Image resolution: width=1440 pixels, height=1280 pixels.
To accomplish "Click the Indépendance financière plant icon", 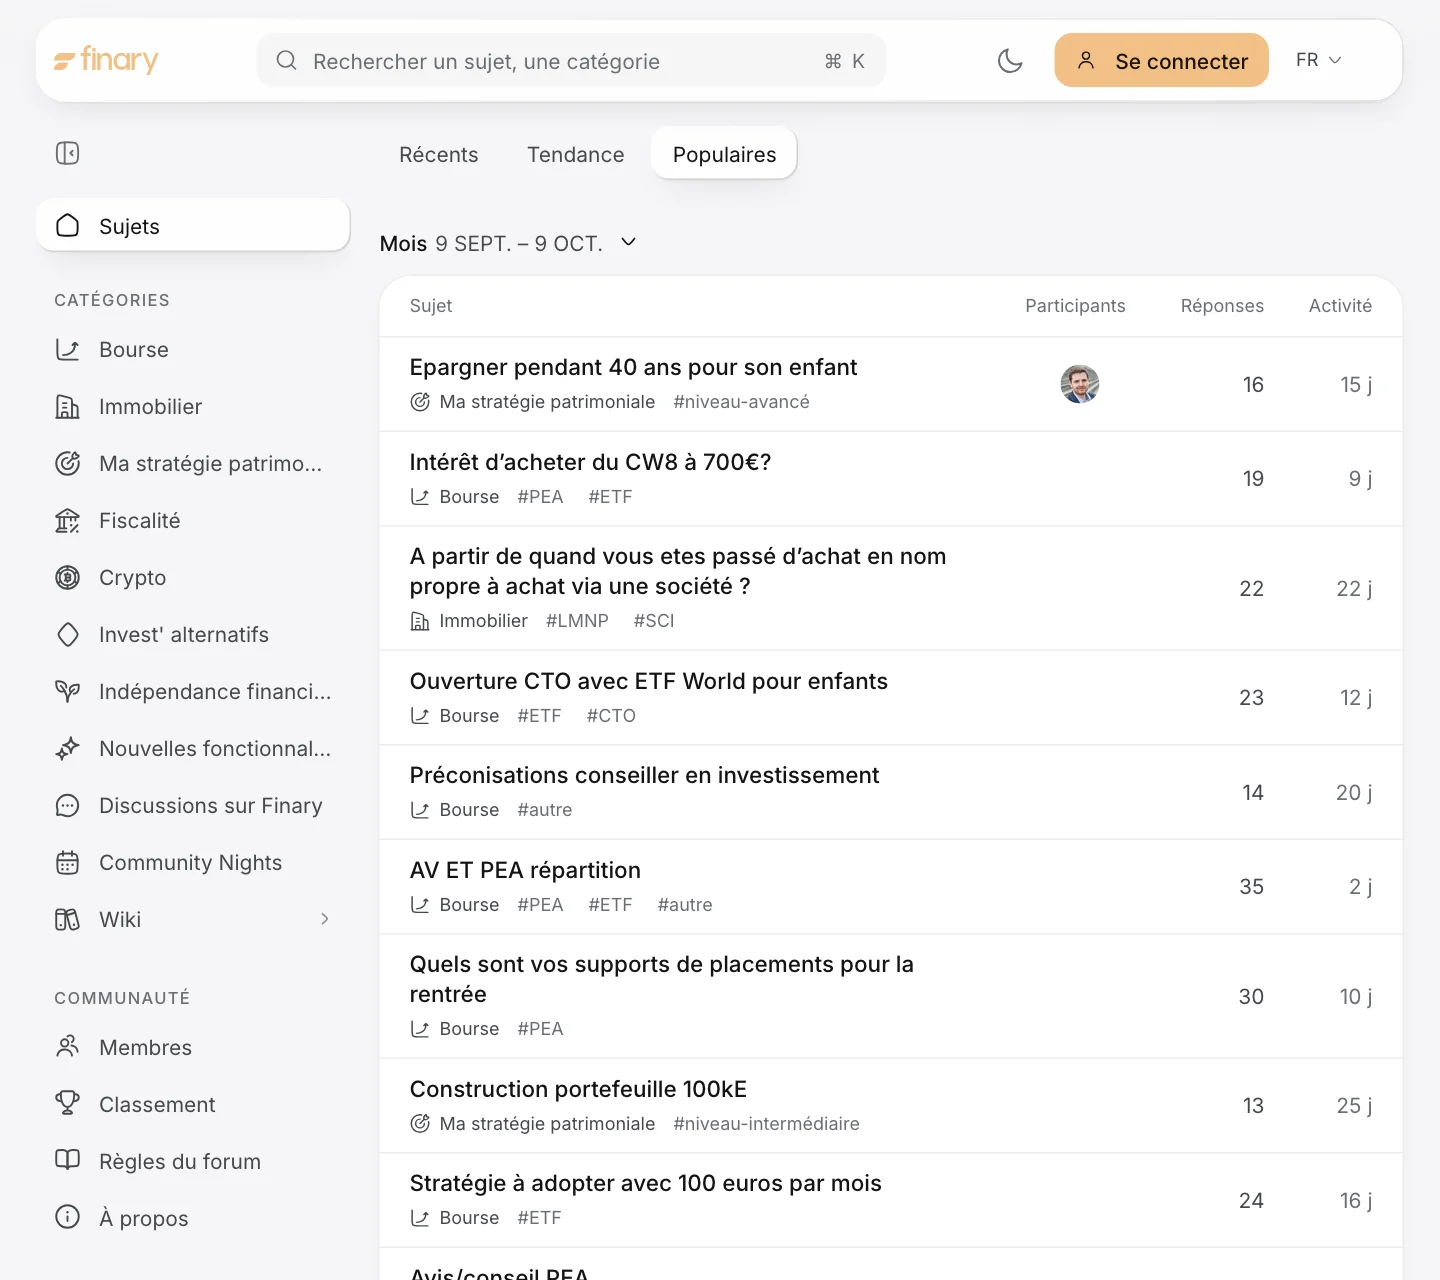I will pos(67,692).
